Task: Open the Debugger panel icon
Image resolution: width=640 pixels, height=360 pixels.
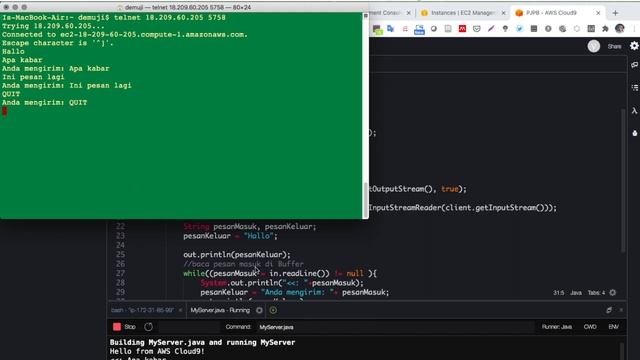Action: pyautogui.click(x=634, y=133)
